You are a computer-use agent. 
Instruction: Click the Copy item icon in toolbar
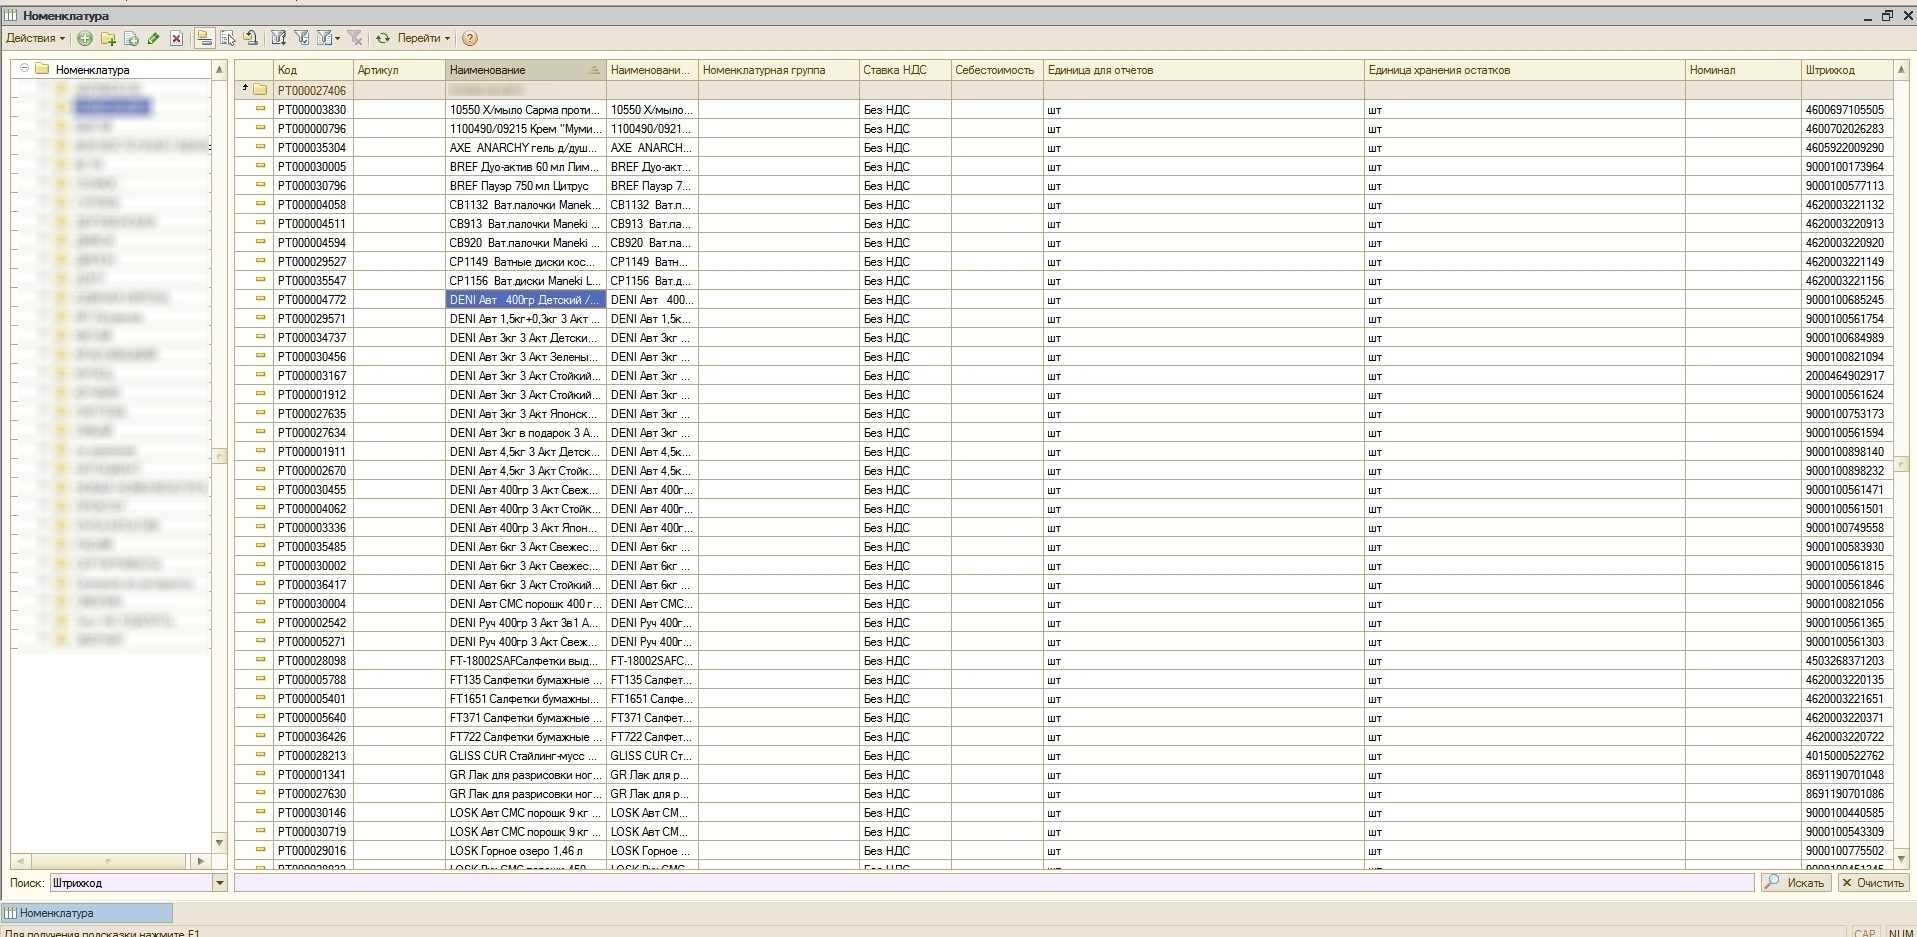point(131,38)
